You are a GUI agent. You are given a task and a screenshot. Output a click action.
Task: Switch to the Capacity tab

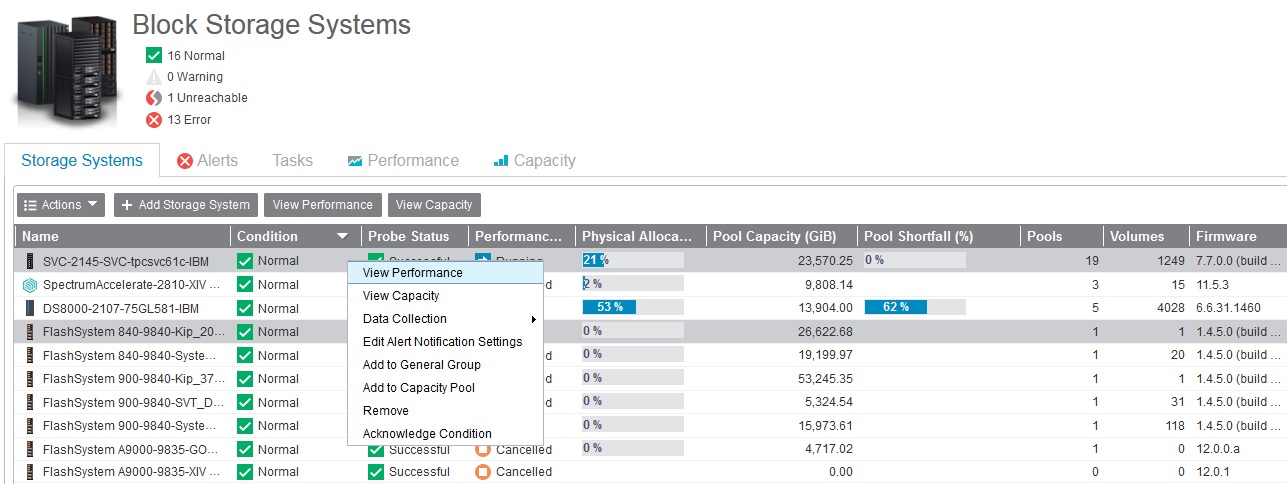click(534, 160)
